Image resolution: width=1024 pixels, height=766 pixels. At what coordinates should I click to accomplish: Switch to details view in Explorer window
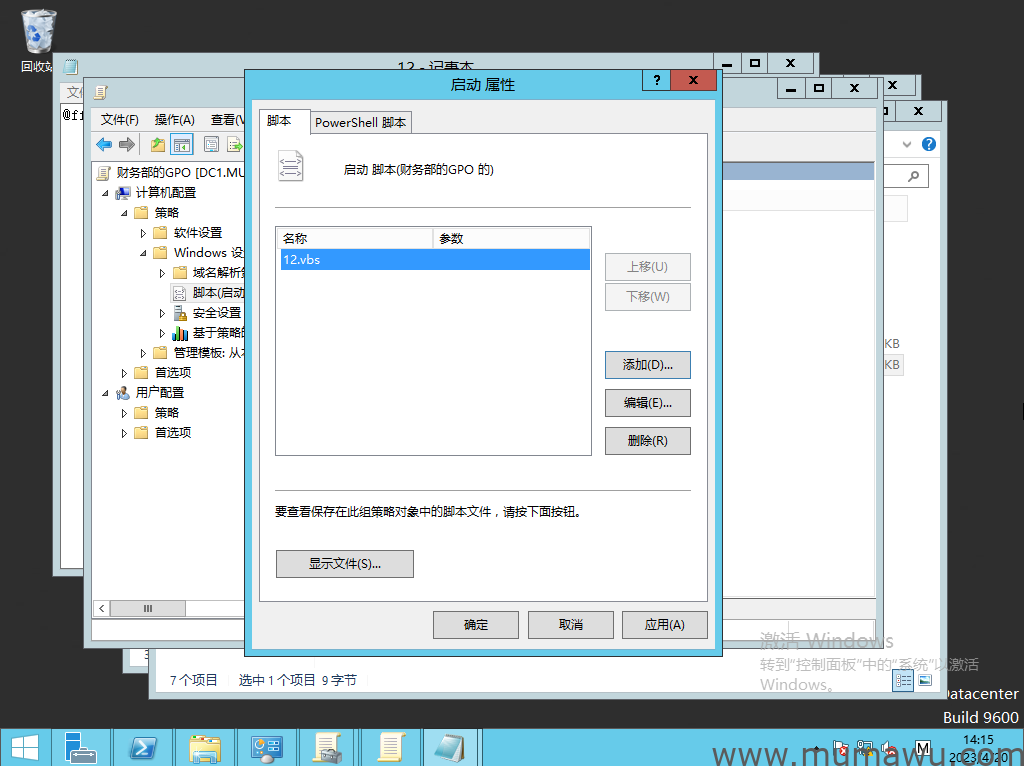pyautogui.click(x=903, y=680)
